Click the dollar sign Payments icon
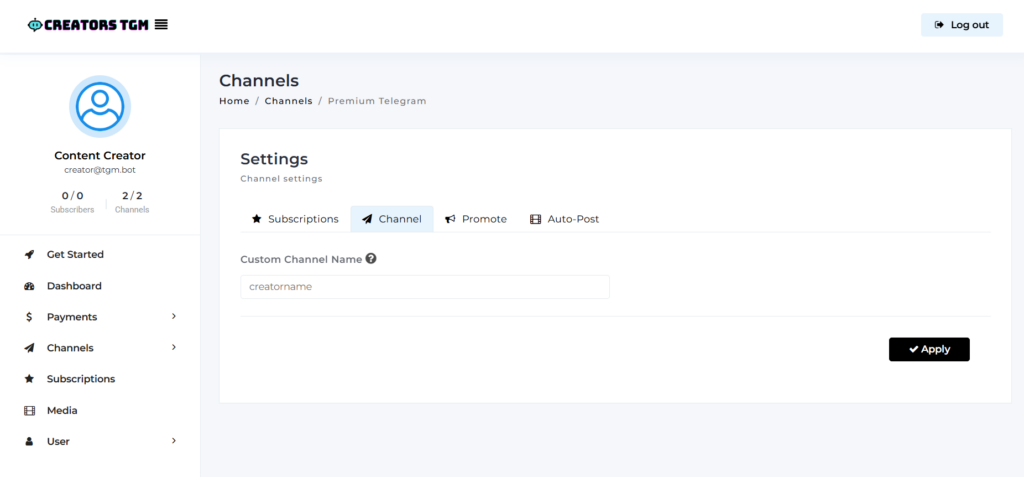The image size is (1024, 477). pos(29,317)
